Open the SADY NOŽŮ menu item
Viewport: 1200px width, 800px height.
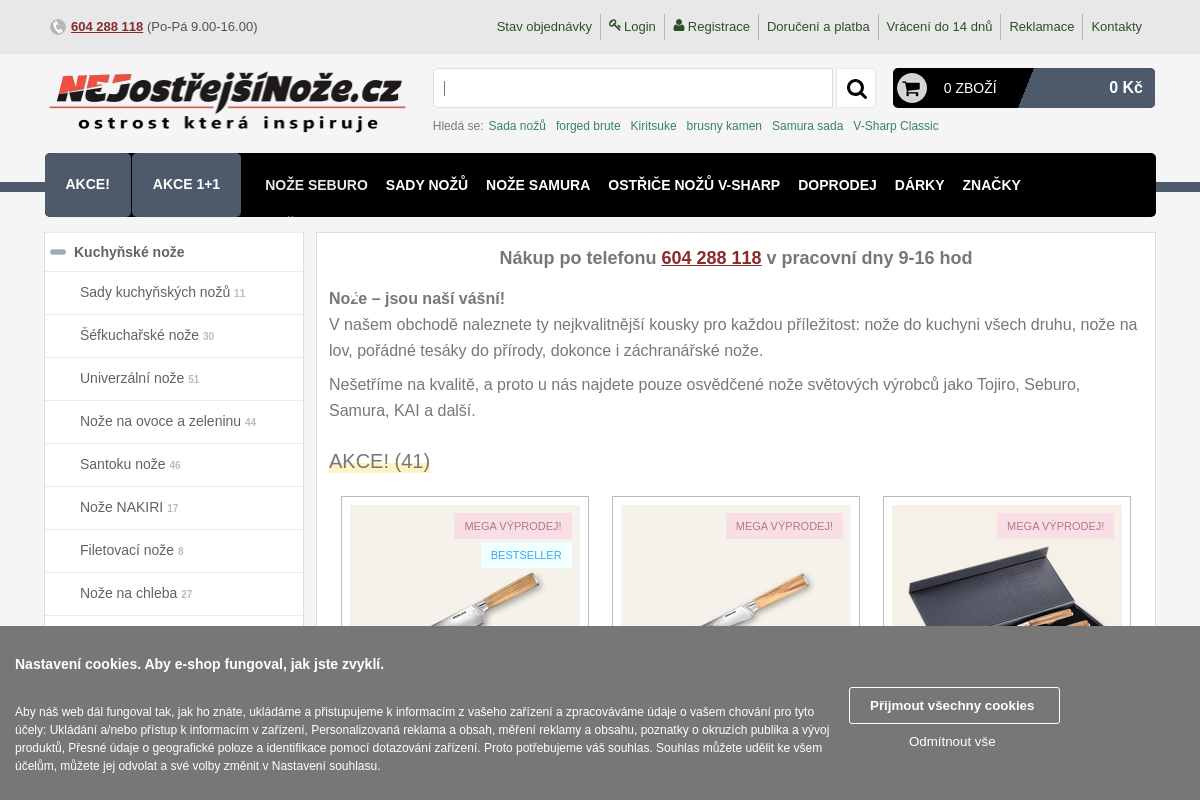point(427,185)
